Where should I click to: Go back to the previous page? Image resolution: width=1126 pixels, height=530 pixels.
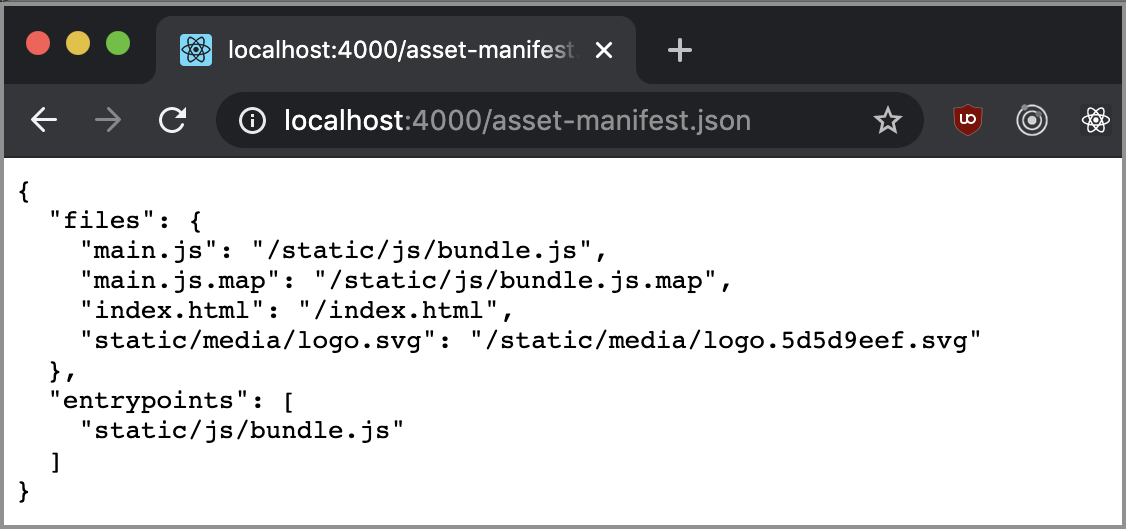click(x=44, y=120)
